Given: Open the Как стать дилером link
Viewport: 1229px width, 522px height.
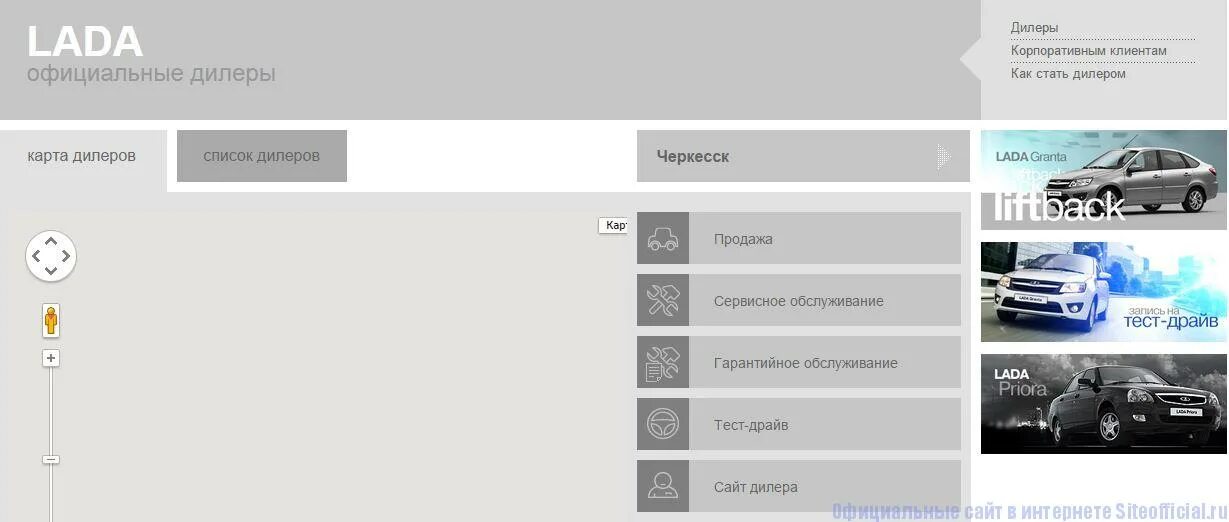Looking at the screenshot, I should pos(1068,74).
